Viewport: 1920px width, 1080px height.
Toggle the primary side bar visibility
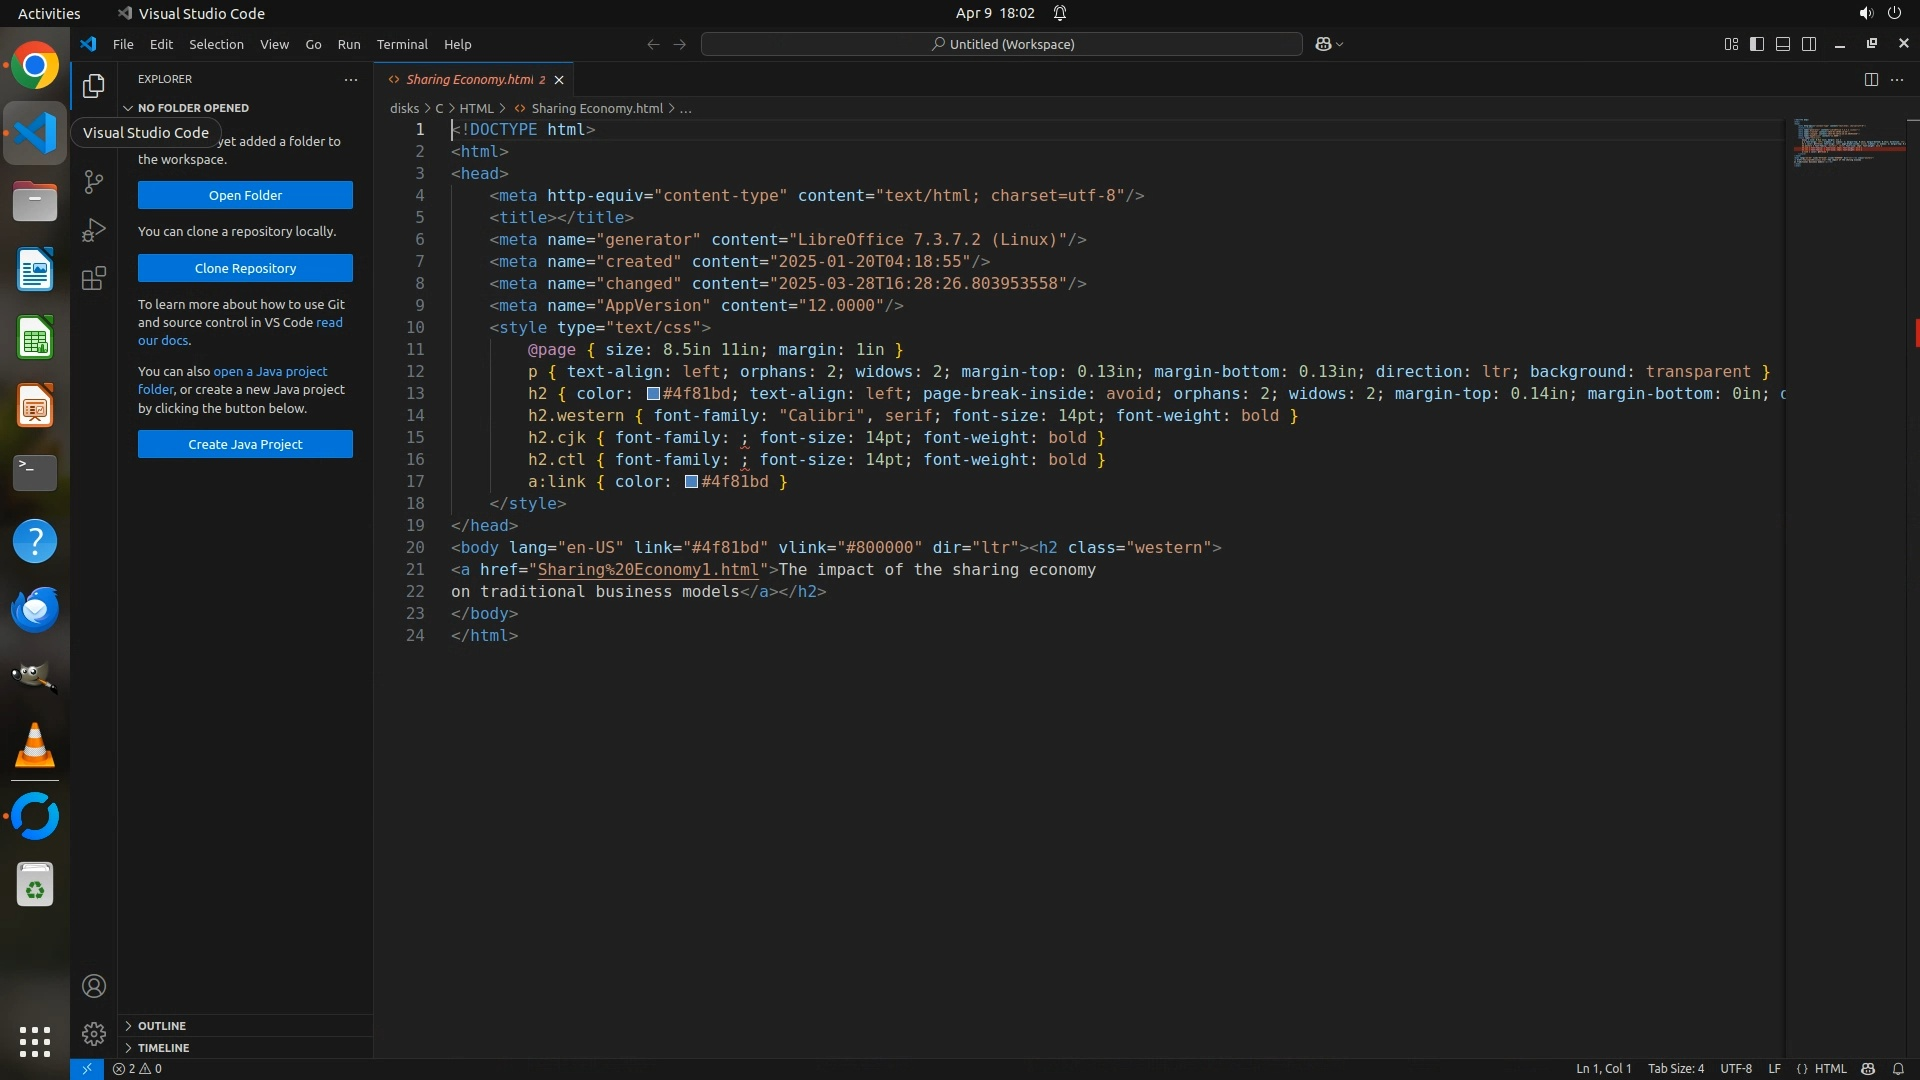click(1757, 44)
